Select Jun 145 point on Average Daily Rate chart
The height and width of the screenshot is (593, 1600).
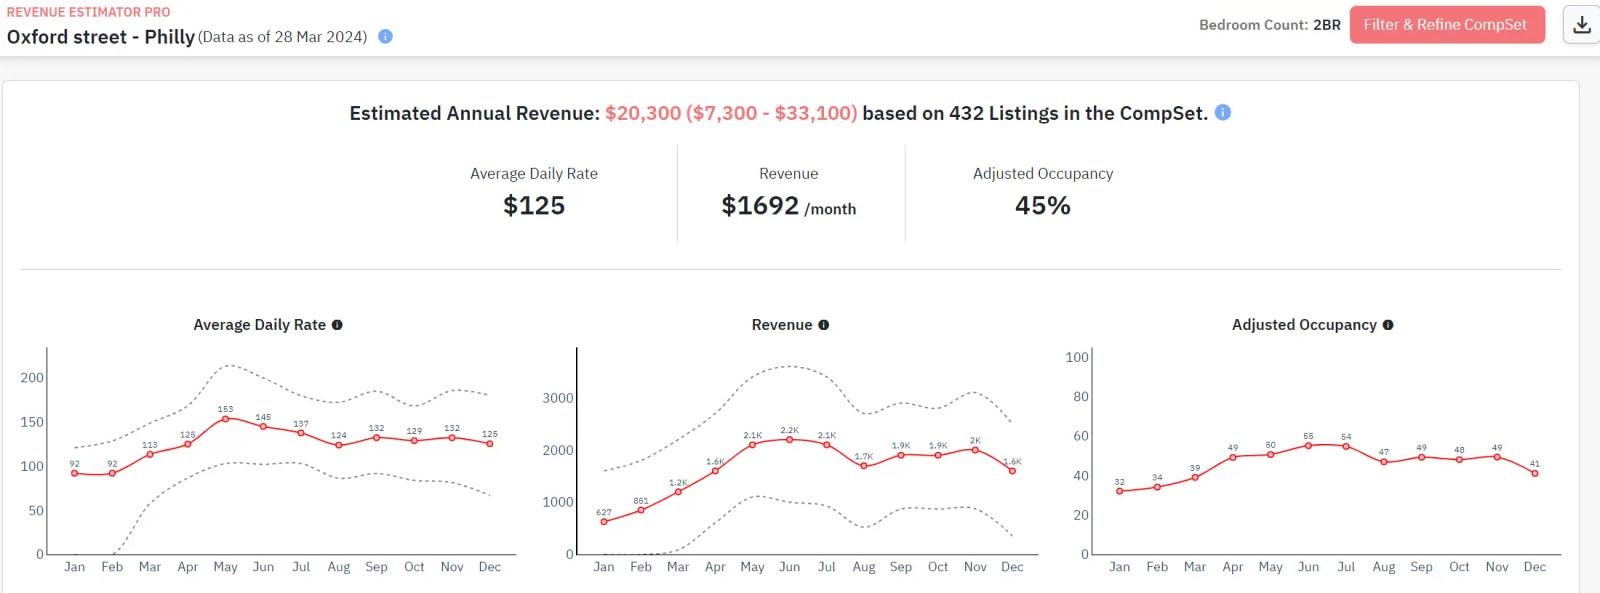[x=263, y=427]
